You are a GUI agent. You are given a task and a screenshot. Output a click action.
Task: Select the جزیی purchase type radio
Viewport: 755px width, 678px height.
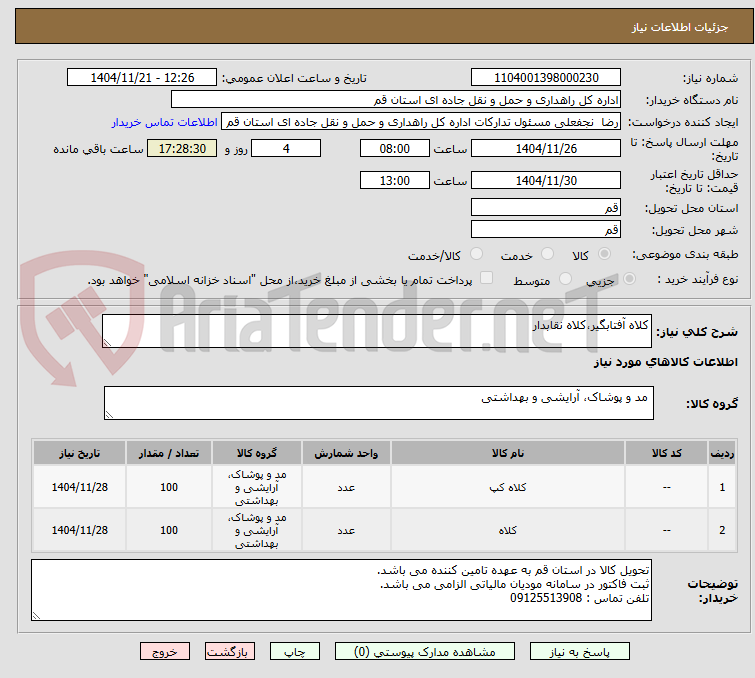pyautogui.click(x=629, y=279)
